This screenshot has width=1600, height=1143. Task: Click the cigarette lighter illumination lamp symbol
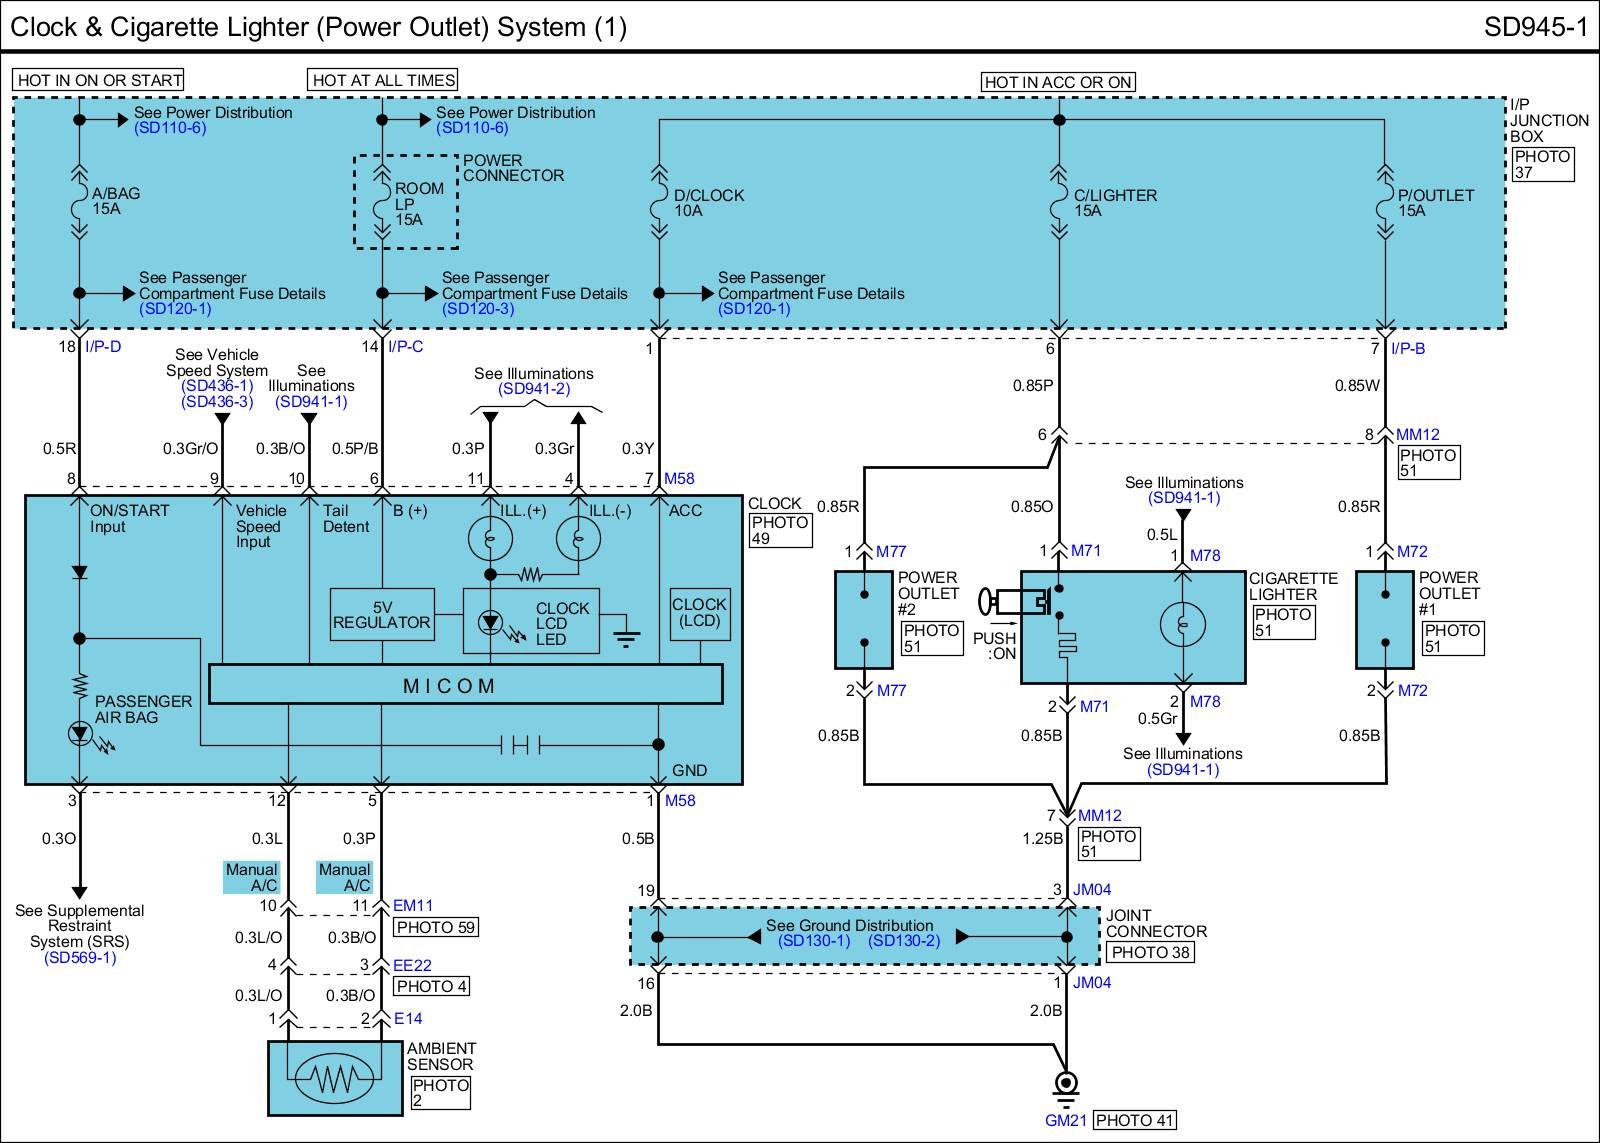pyautogui.click(x=1182, y=625)
